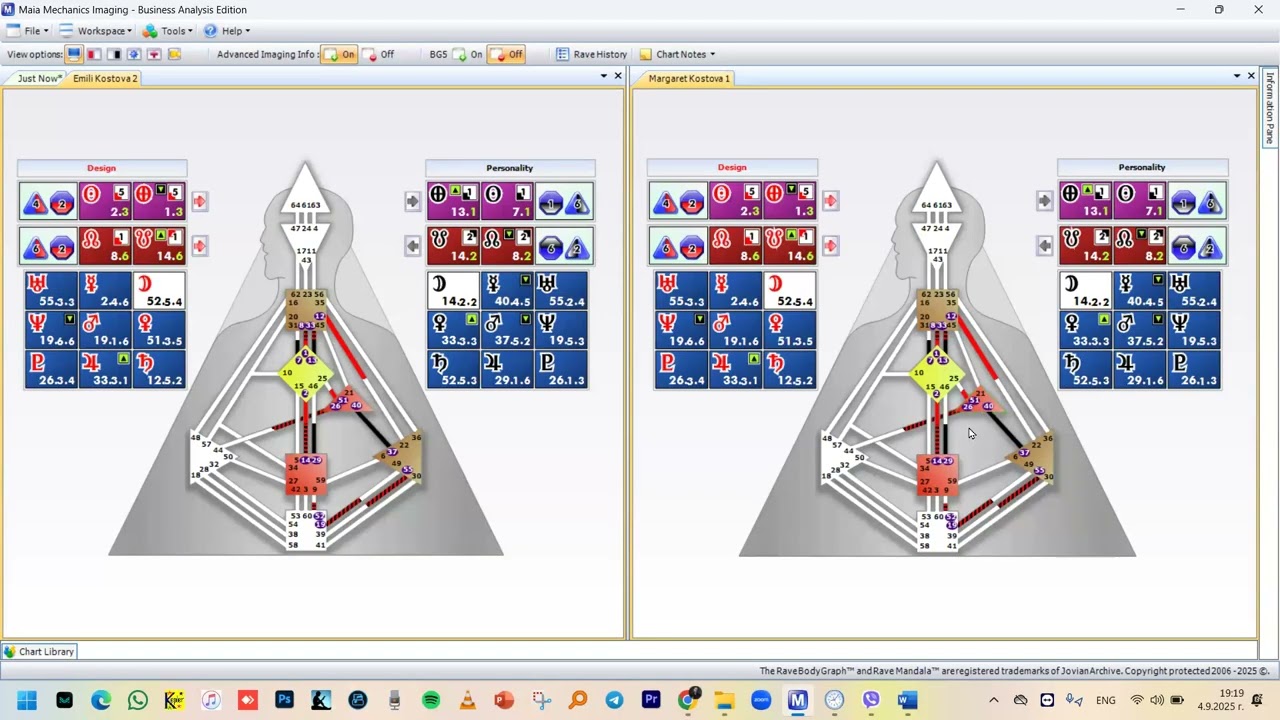1280x720 pixels.
Task: Click the red arrow beside Design Nodes row, Emili chart
Action: pyautogui.click(x=200, y=245)
